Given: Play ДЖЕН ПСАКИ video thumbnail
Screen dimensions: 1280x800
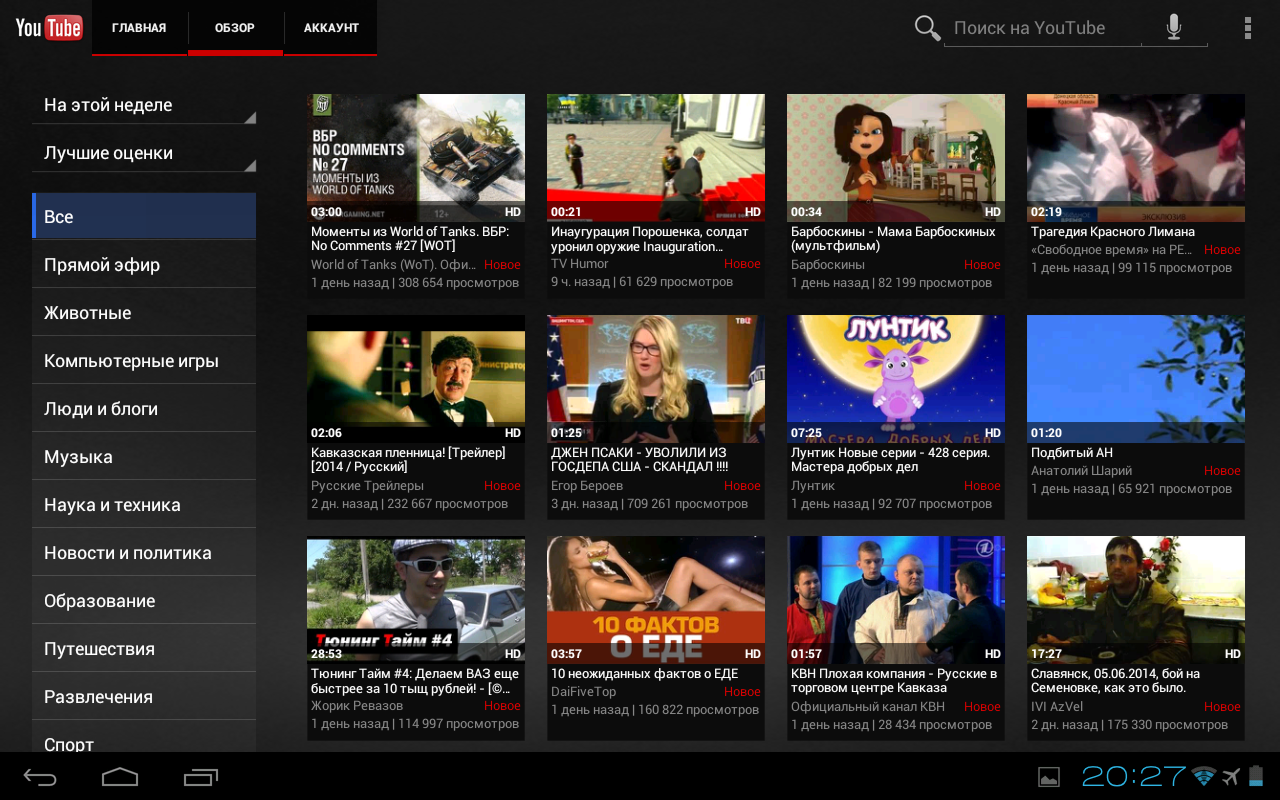Looking at the screenshot, I should [656, 379].
